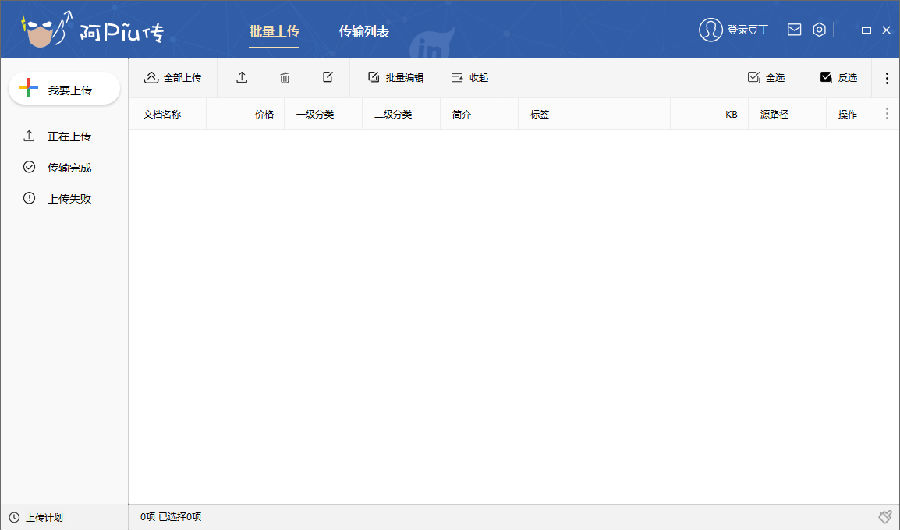The height and width of the screenshot is (530, 900).
Task: Open the column header three-dot options
Action: (x=887, y=114)
